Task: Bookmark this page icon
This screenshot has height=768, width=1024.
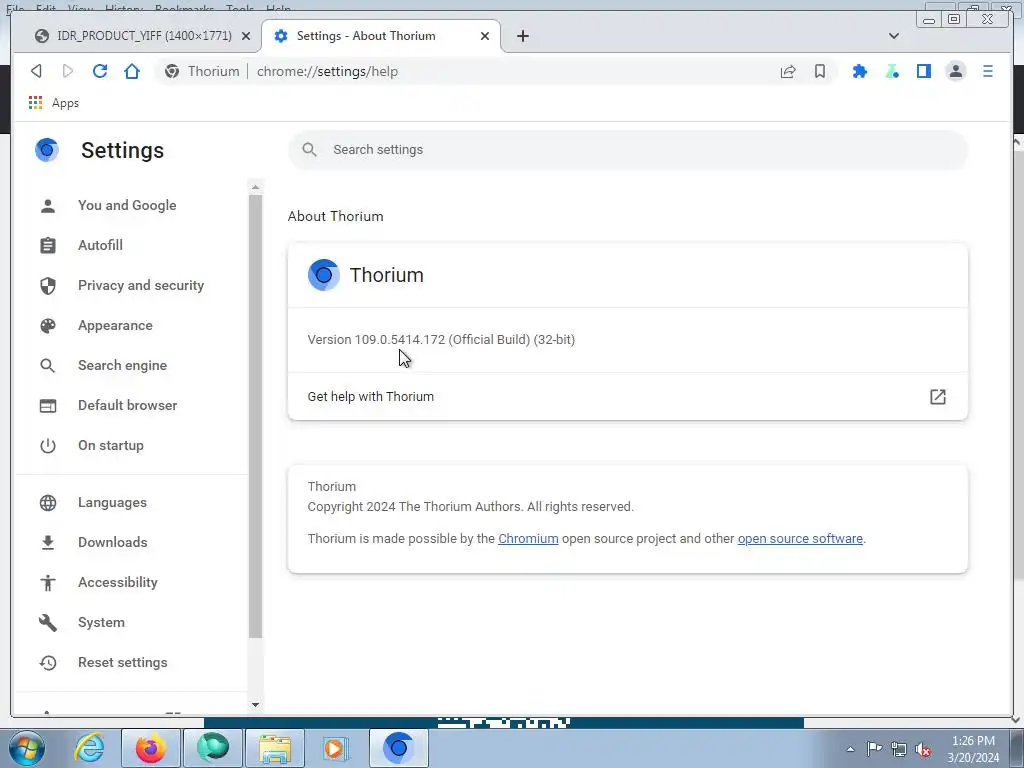Action: 820,71
